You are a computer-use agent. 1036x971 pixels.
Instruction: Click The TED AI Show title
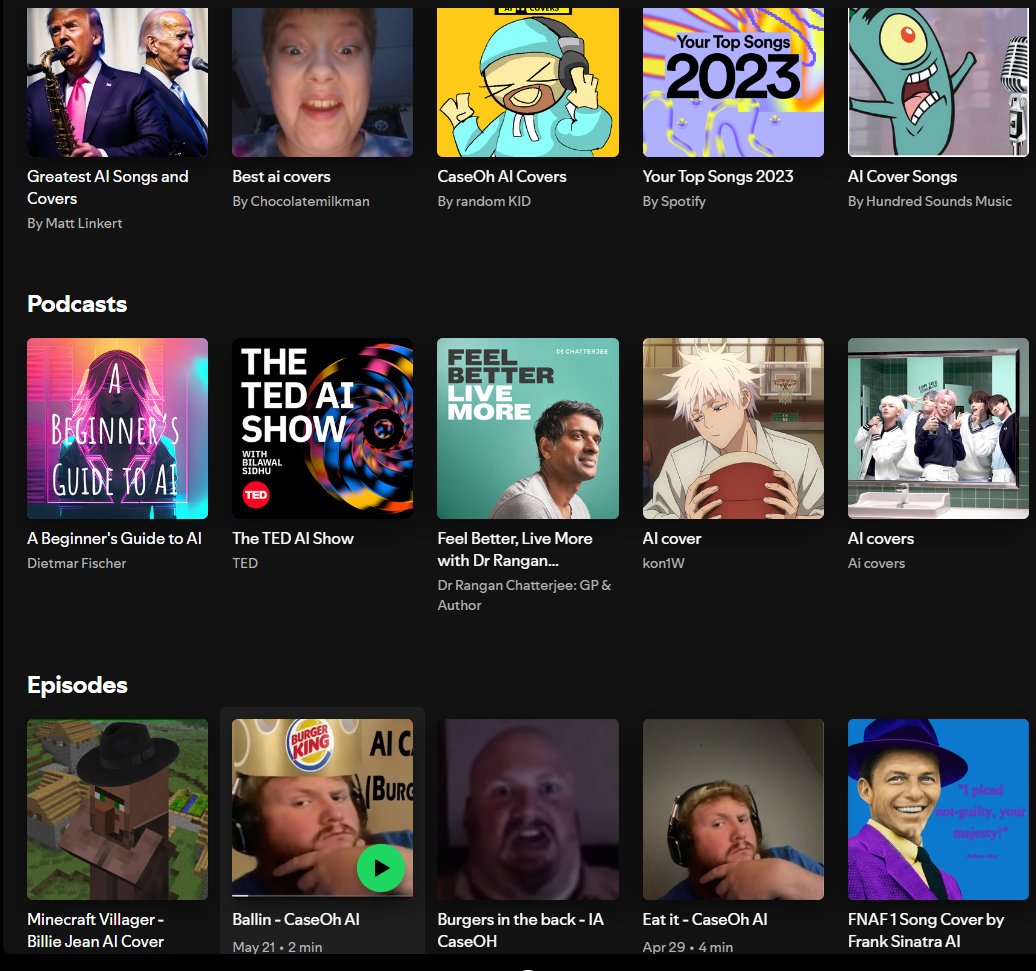tap(293, 538)
